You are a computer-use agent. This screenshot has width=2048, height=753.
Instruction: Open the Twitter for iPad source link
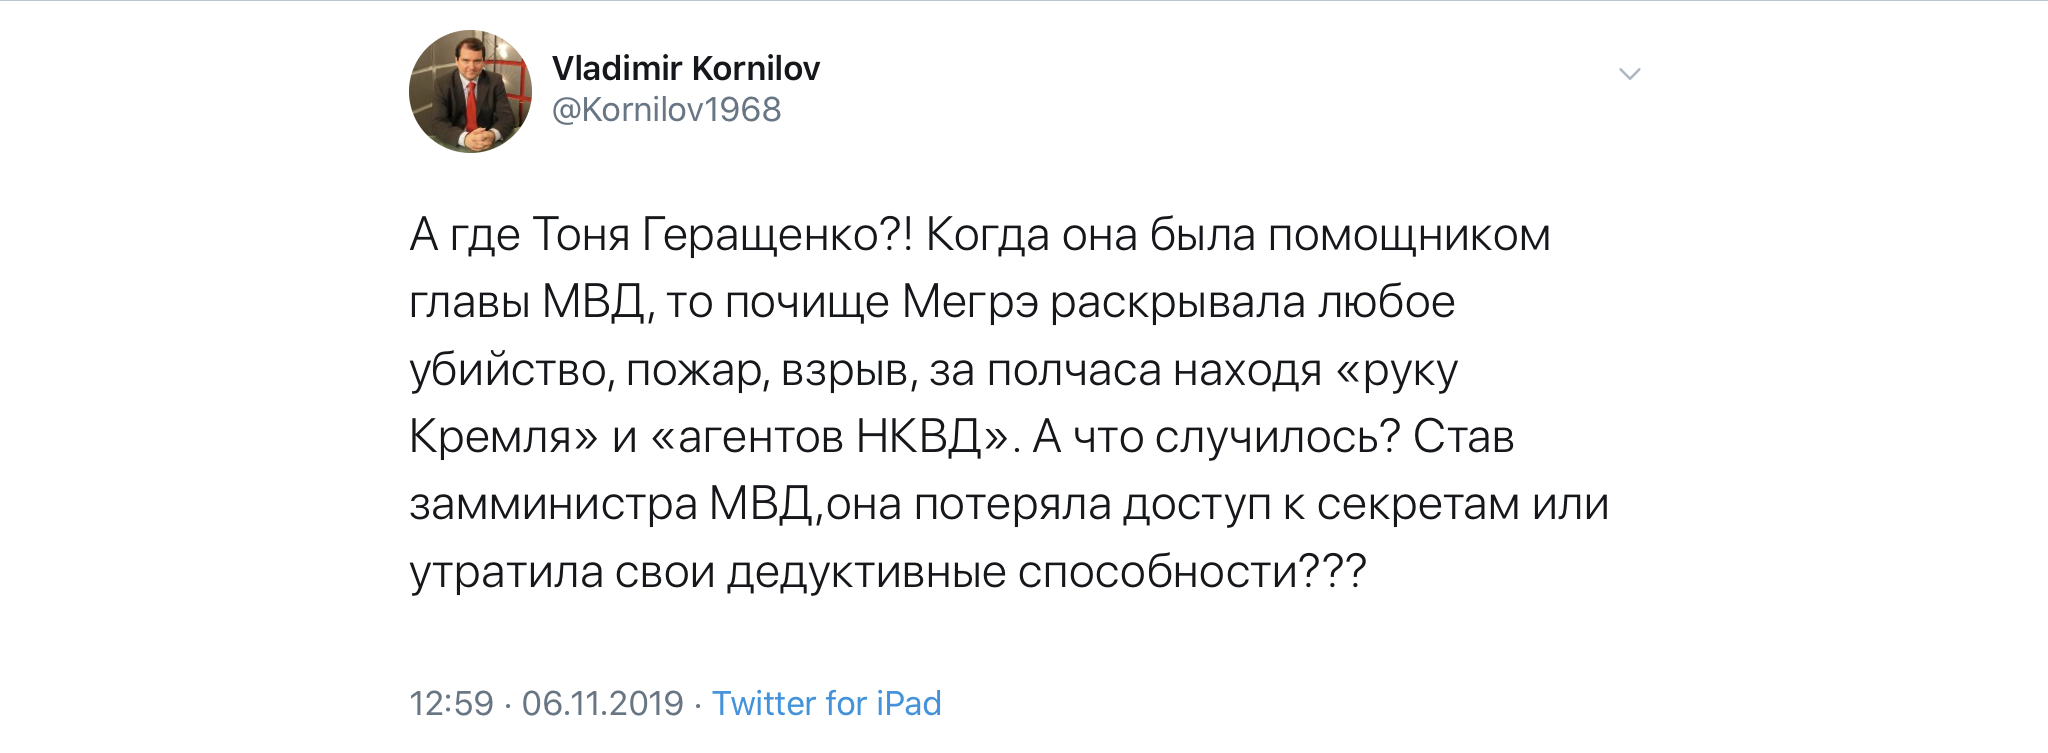tap(826, 703)
